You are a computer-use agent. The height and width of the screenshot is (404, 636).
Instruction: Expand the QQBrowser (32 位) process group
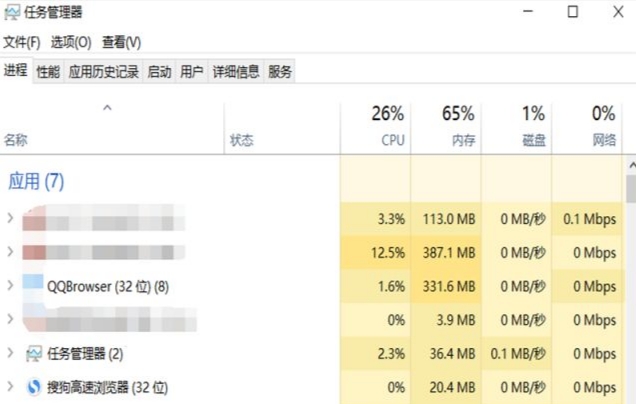pyautogui.click(x=10, y=286)
